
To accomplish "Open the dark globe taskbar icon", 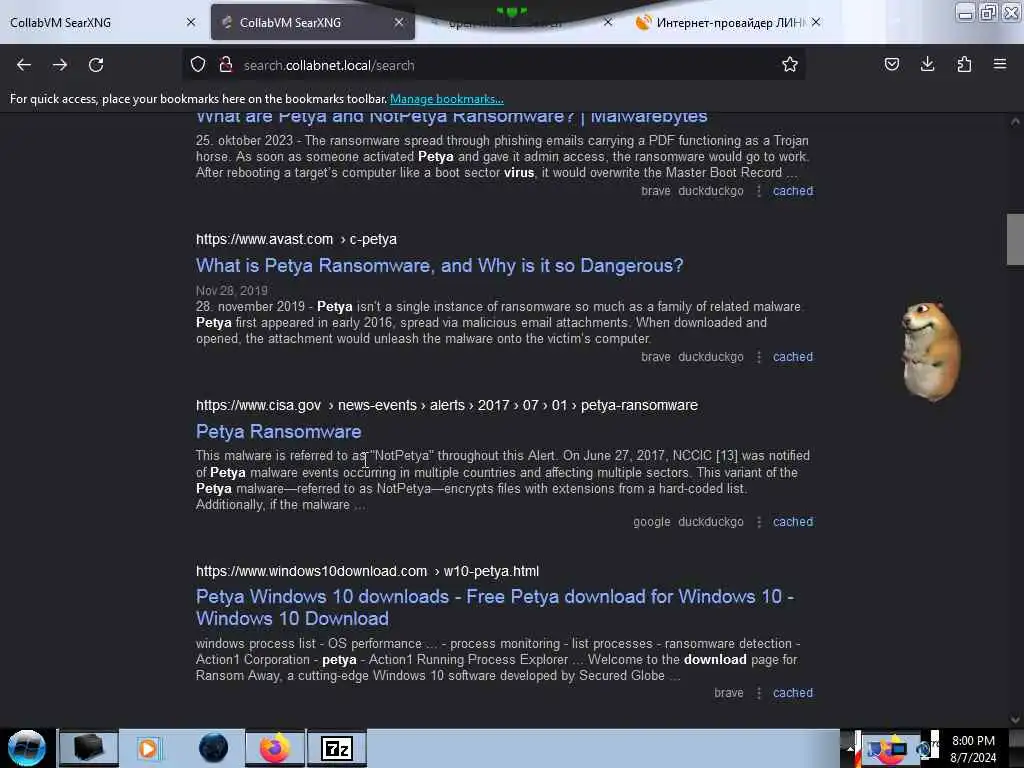I will click(x=214, y=748).
